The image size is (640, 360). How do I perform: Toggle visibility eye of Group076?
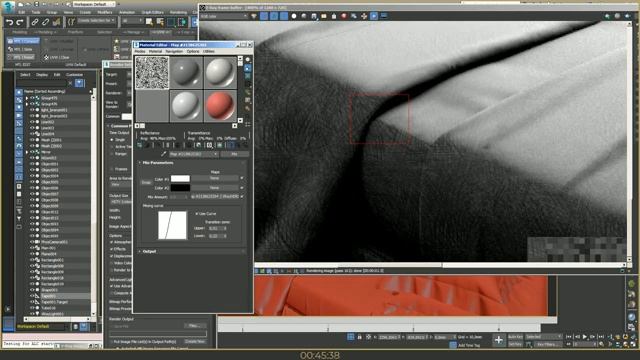click(x=32, y=104)
